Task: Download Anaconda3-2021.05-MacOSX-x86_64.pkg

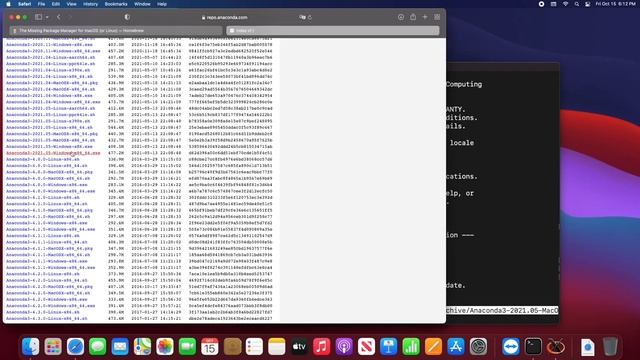Action: (x=52, y=134)
